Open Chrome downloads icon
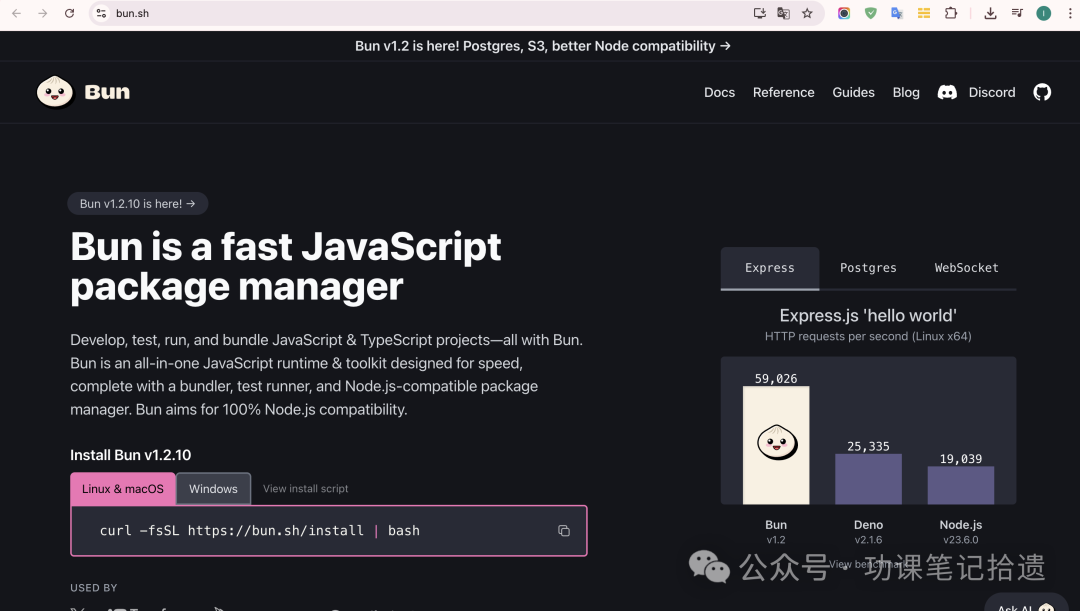This screenshot has width=1080, height=611. click(990, 13)
